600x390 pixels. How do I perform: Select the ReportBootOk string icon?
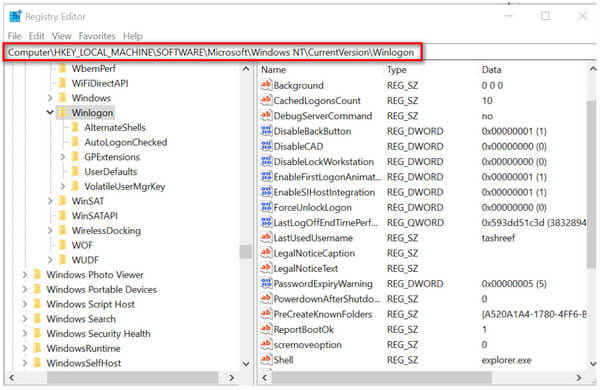coord(266,329)
